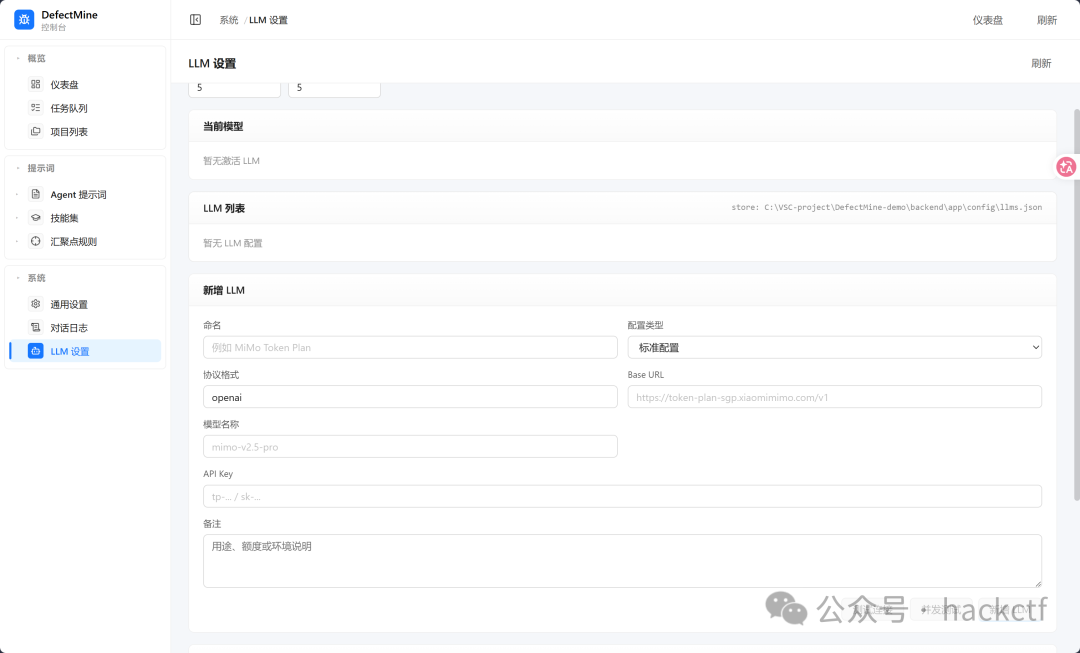
Task: Click the 并发测试 button
Action: (941, 610)
